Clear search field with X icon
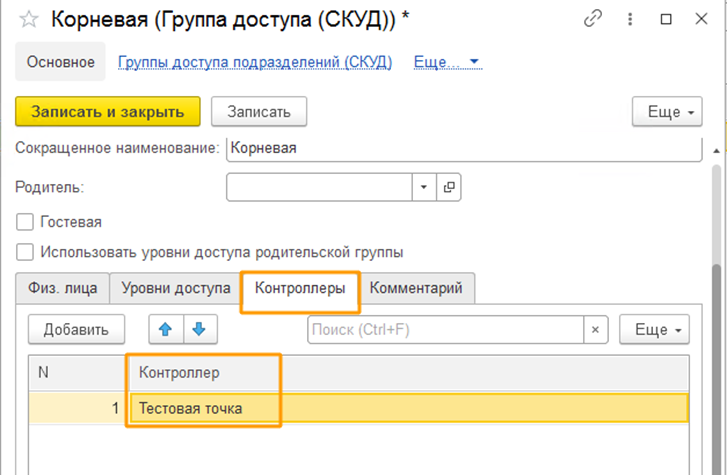727x475 pixels. tap(596, 329)
